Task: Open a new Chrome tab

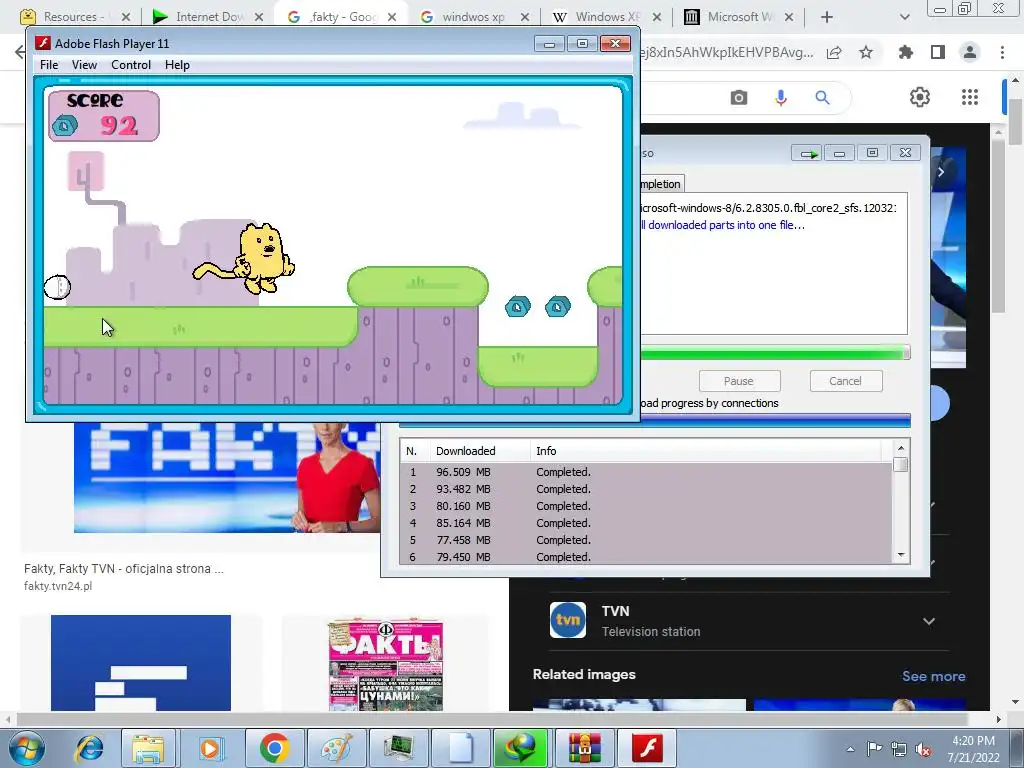Action: 827,17
